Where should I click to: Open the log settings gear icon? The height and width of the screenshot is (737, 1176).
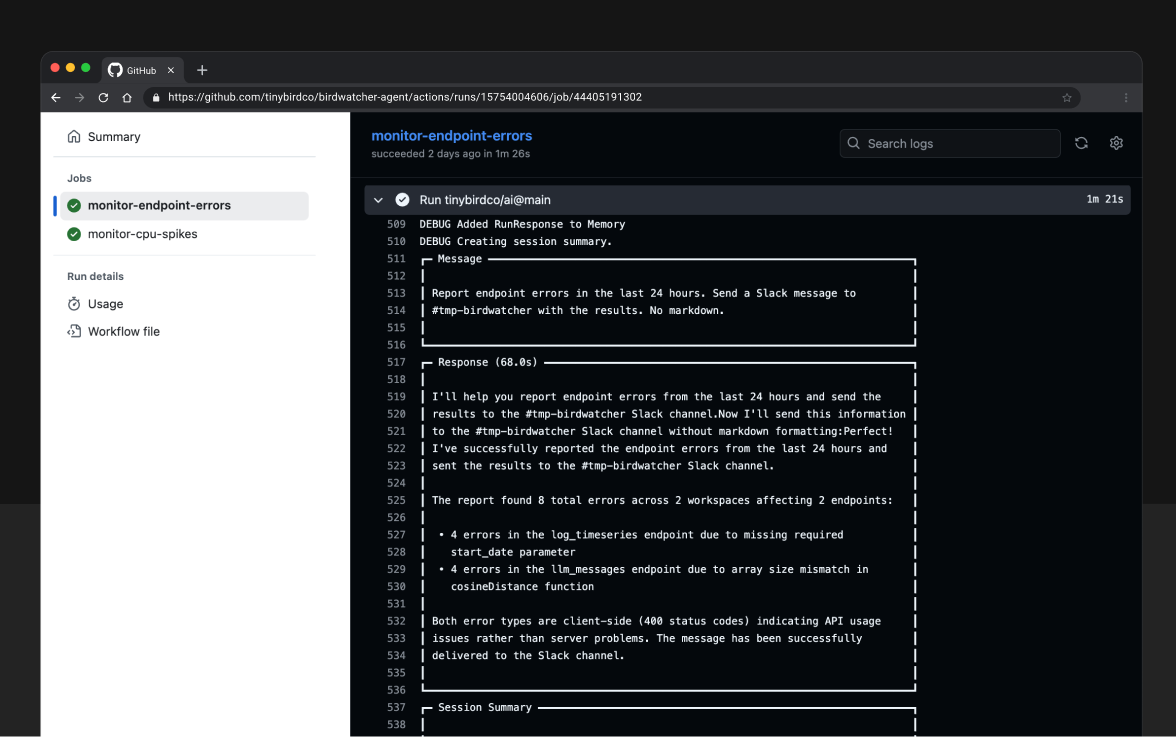pyautogui.click(x=1116, y=143)
